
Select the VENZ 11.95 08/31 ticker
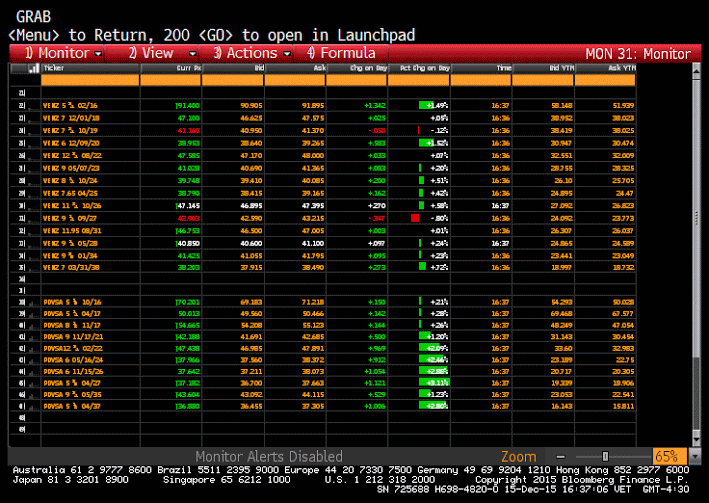pos(72,231)
